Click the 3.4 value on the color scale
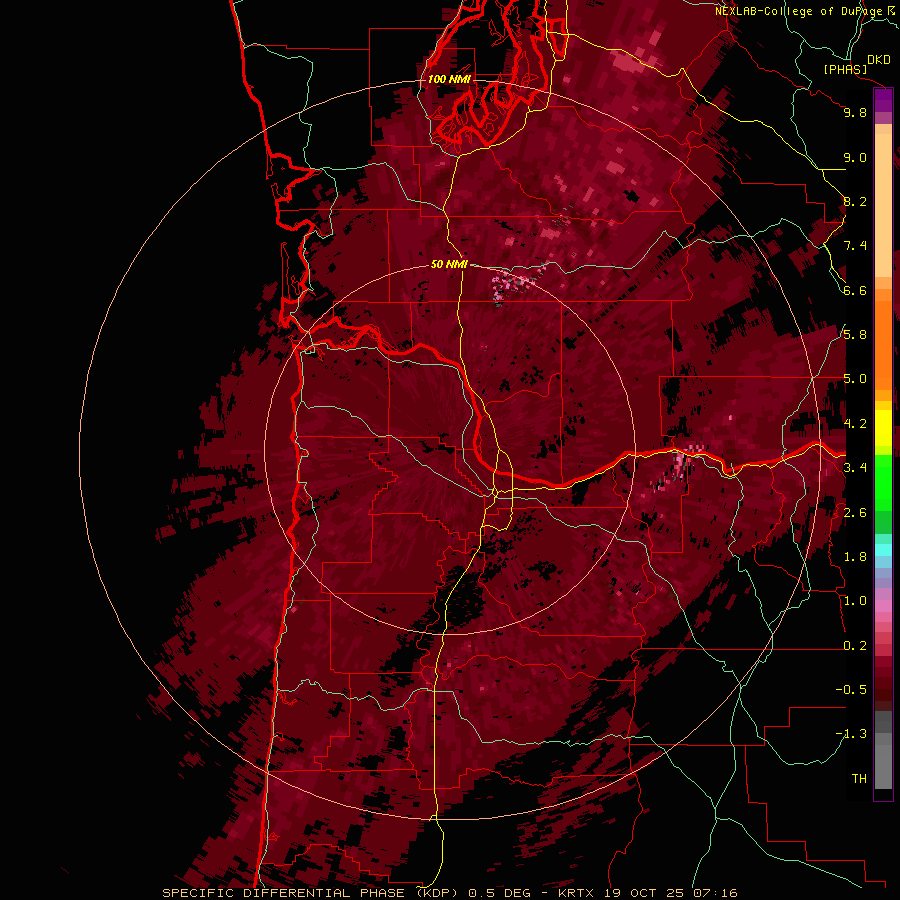The height and width of the screenshot is (900, 900). 855,468
